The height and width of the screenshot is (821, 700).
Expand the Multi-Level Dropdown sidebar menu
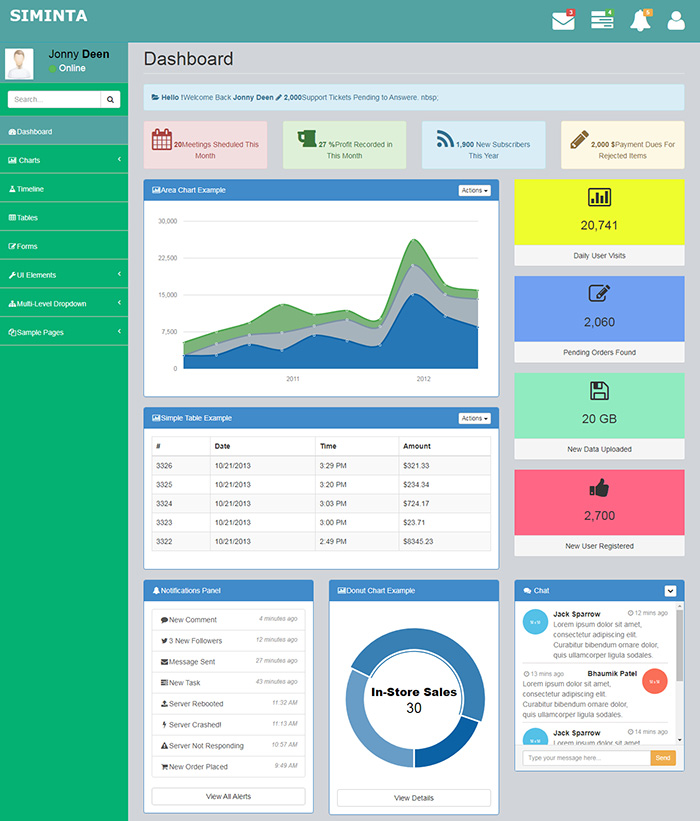point(64,303)
